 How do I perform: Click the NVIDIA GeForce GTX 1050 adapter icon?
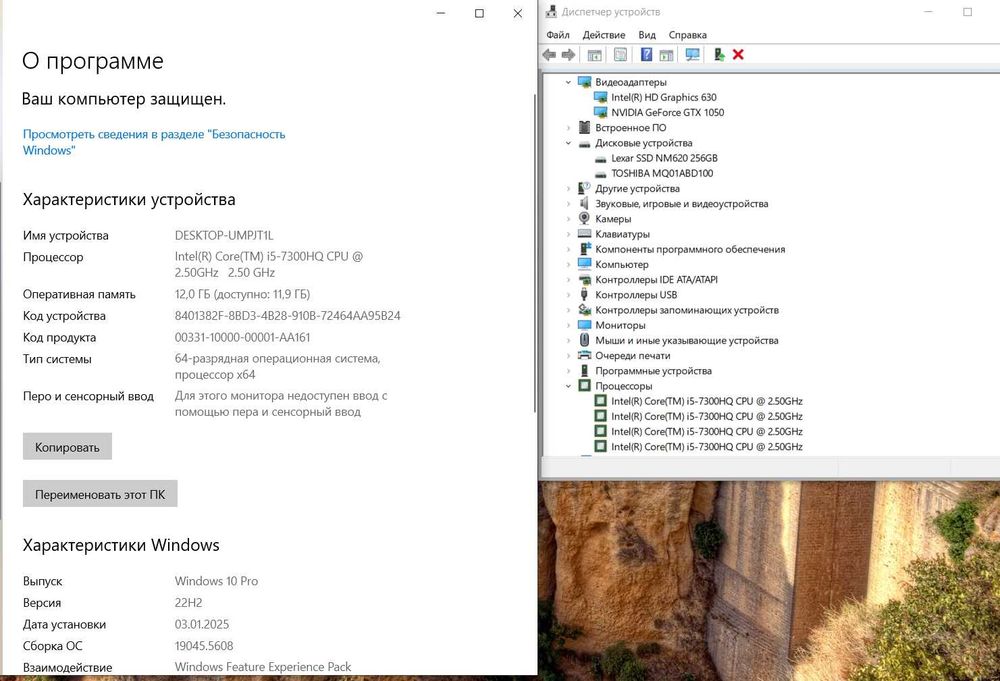coord(600,112)
